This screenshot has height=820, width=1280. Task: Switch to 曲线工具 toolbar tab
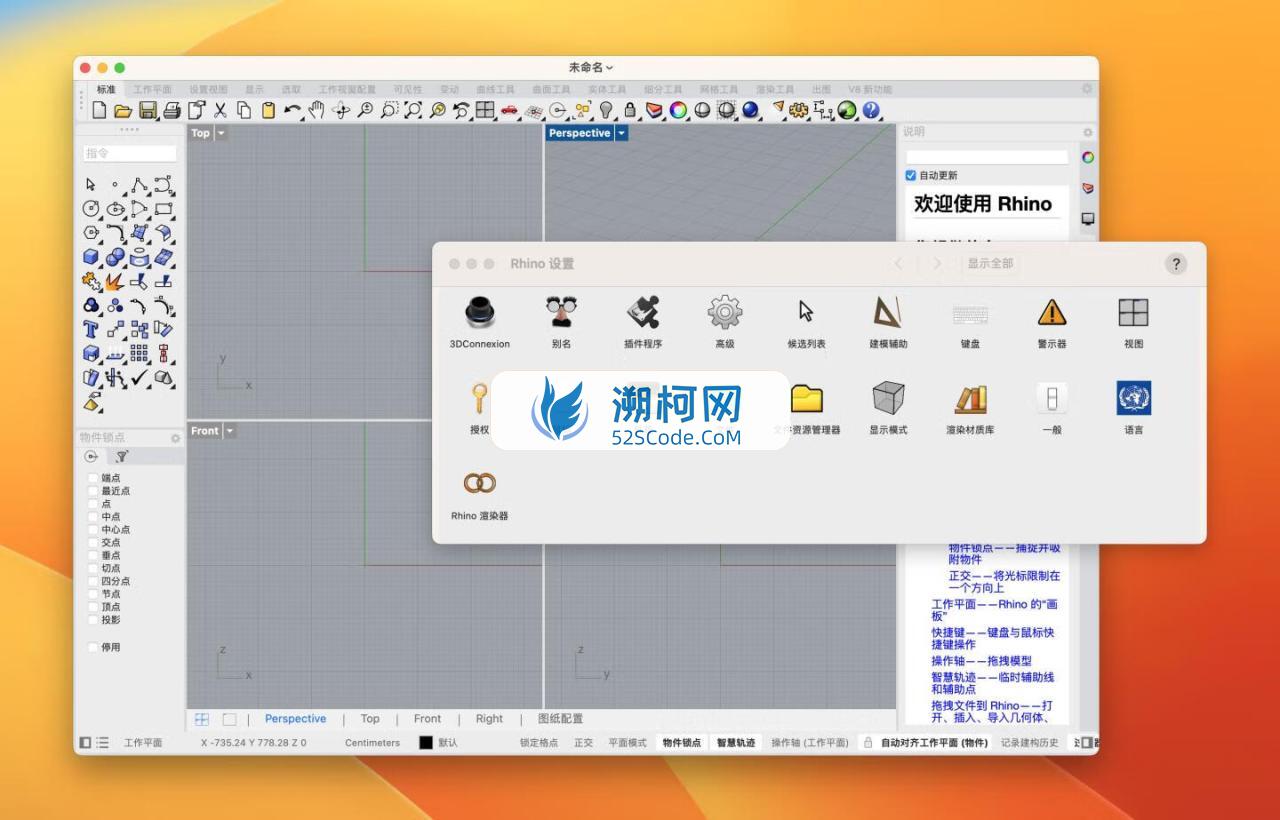[495, 90]
